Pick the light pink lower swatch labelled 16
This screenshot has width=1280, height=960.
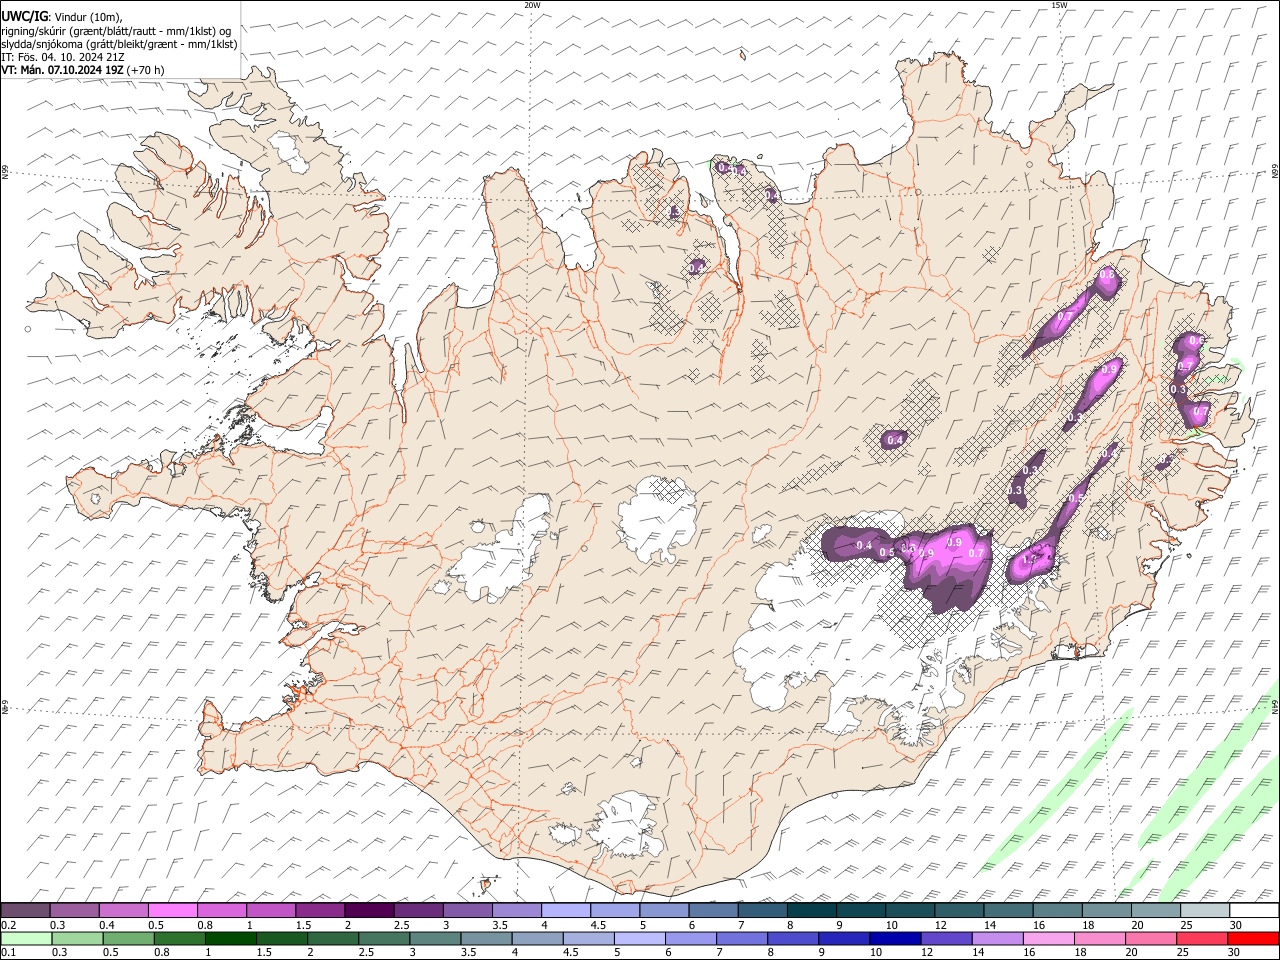(1048, 938)
